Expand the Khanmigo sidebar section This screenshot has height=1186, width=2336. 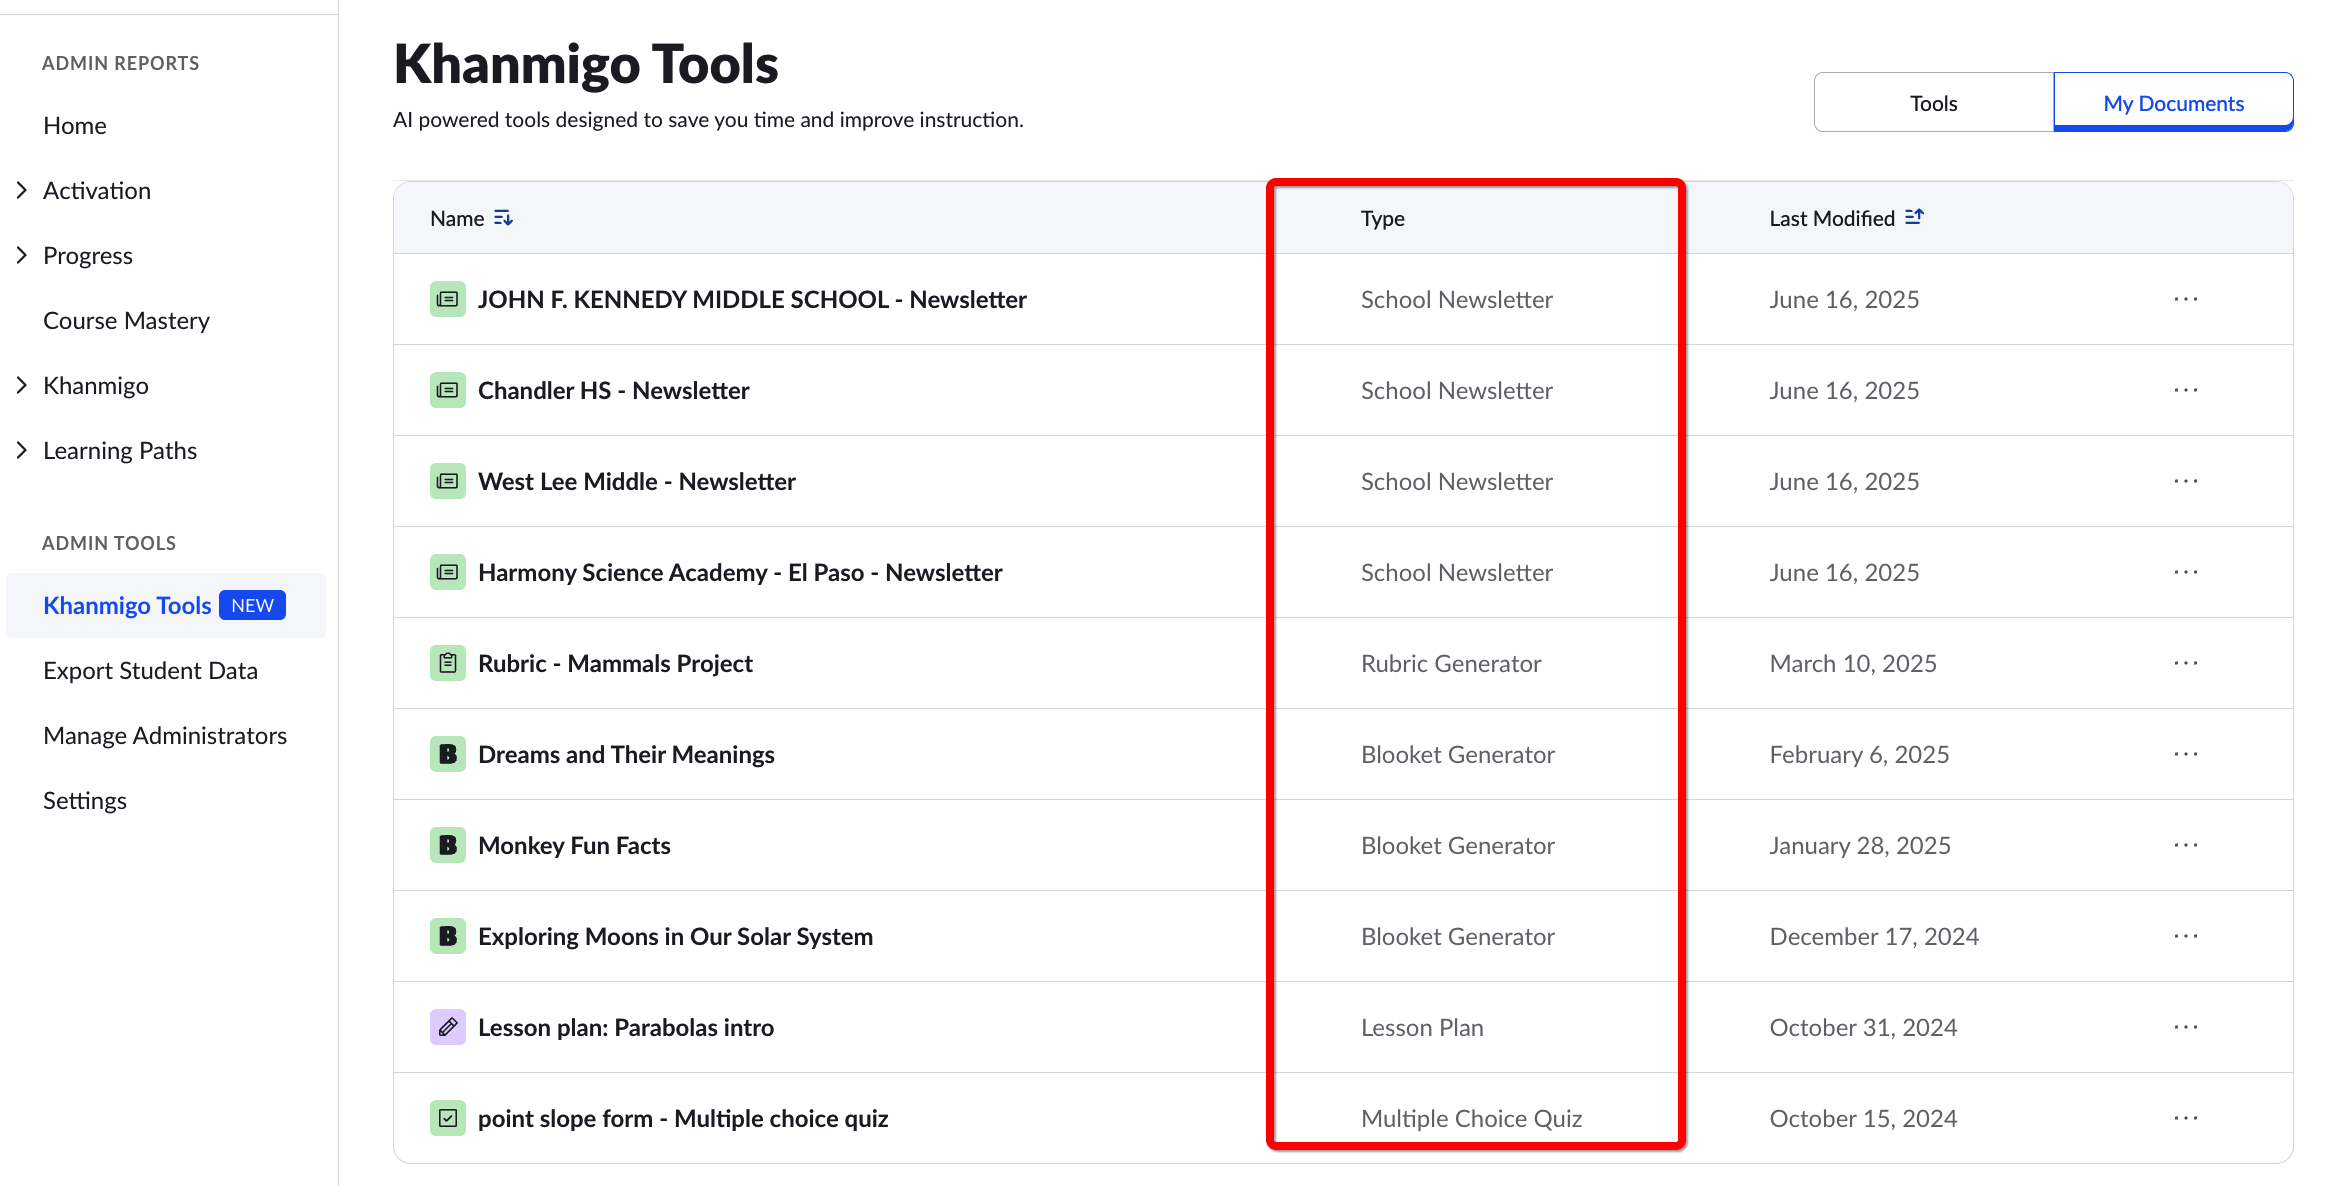pos(22,385)
